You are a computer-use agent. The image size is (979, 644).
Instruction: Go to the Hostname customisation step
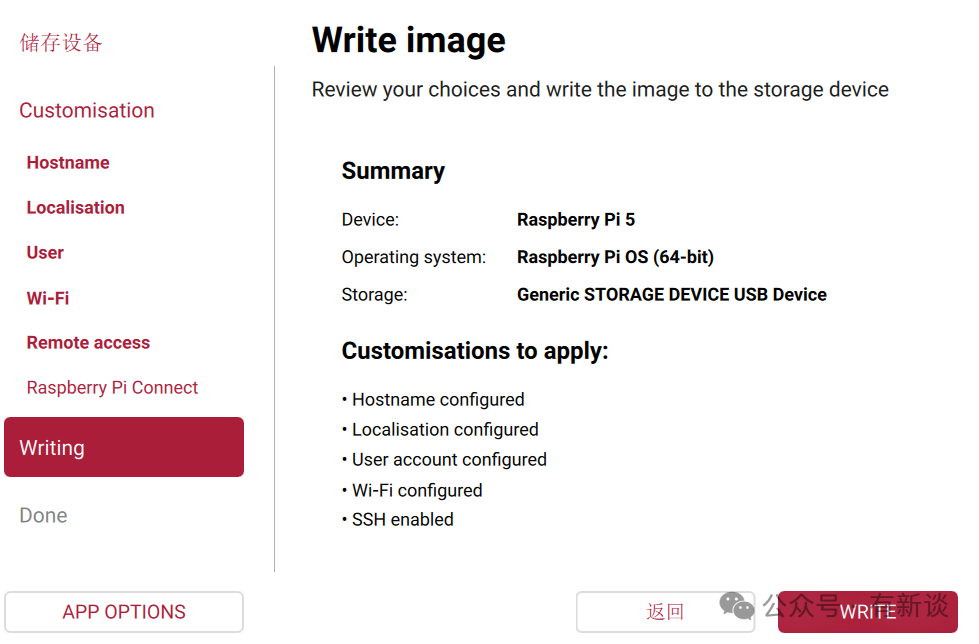(68, 163)
